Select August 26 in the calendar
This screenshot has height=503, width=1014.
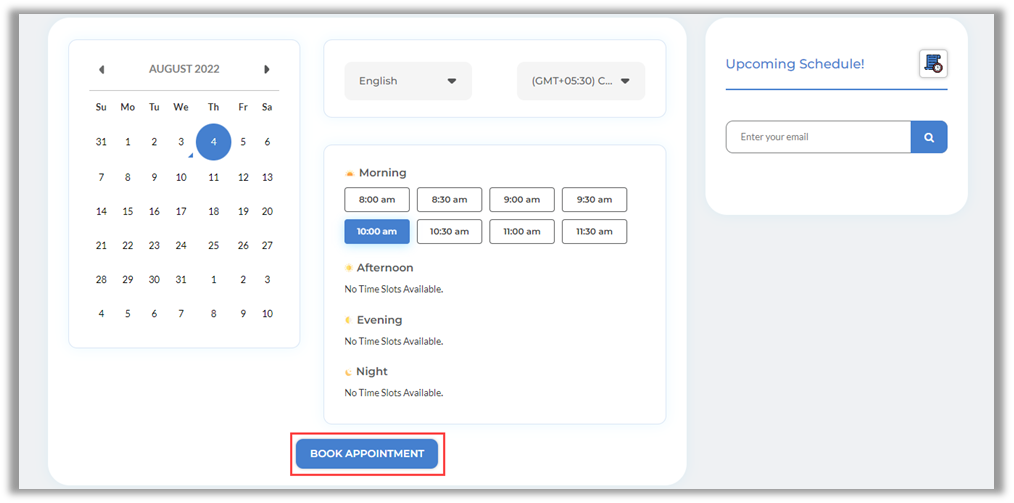click(243, 245)
